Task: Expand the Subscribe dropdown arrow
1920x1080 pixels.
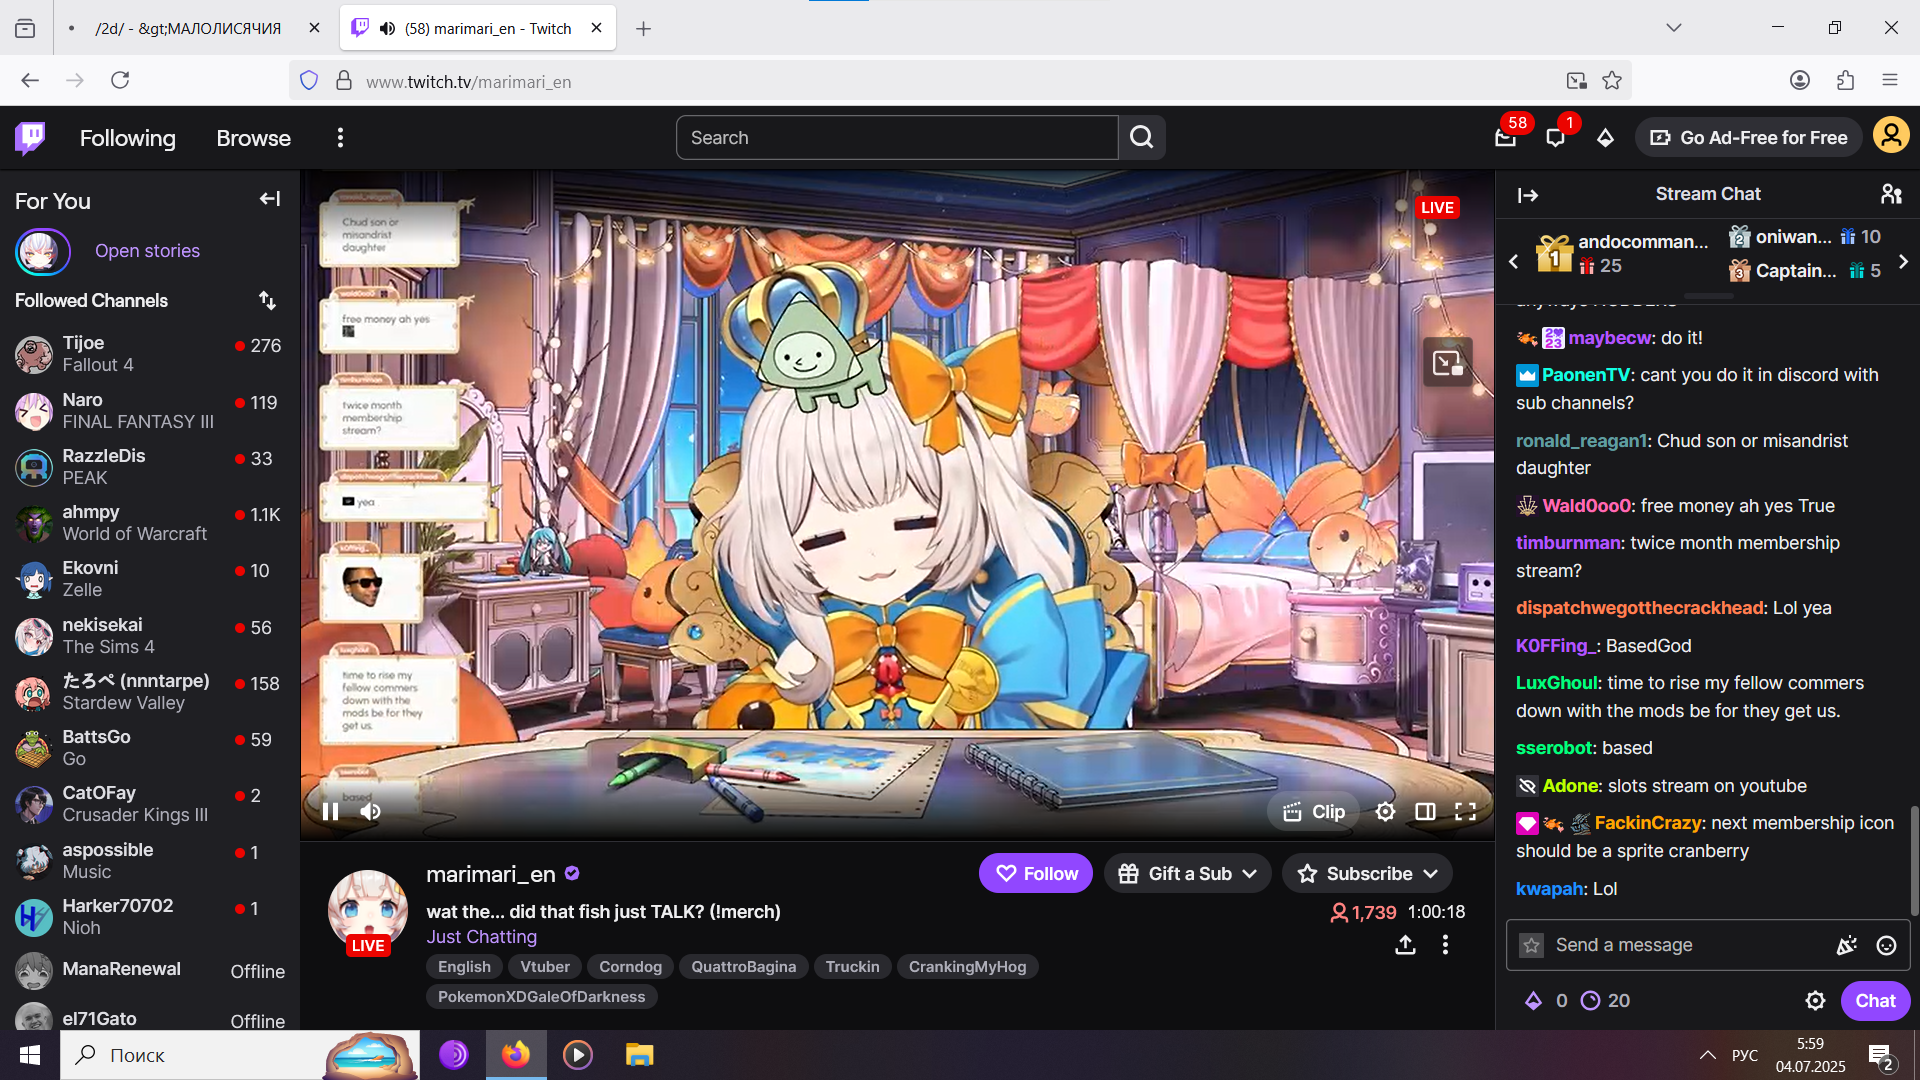Action: pyautogui.click(x=1431, y=874)
